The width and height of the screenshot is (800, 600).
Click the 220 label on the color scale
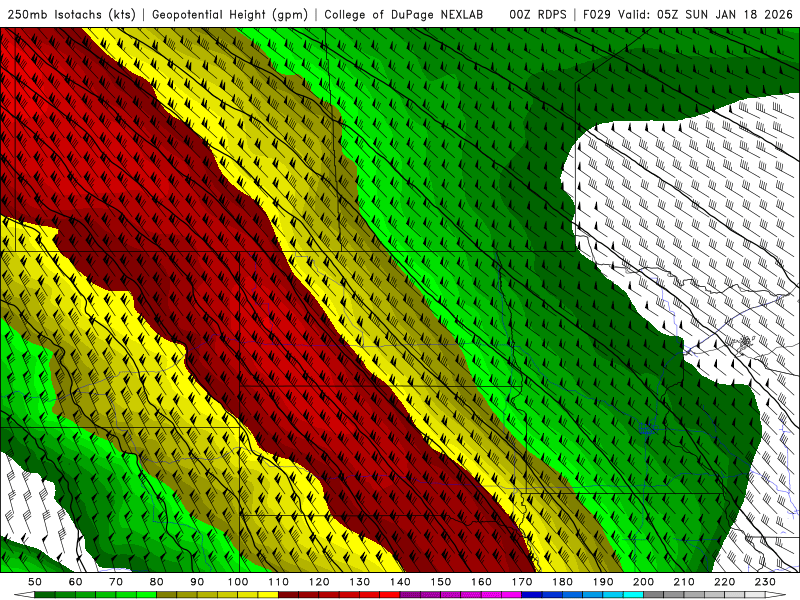(724, 582)
